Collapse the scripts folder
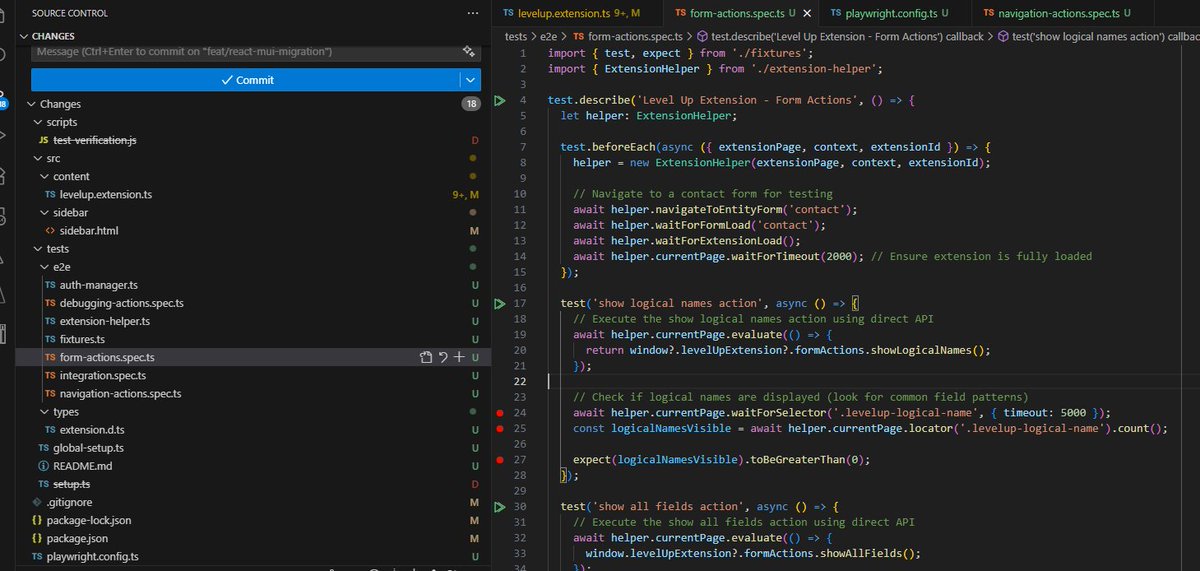The height and width of the screenshot is (571, 1200). 37,122
